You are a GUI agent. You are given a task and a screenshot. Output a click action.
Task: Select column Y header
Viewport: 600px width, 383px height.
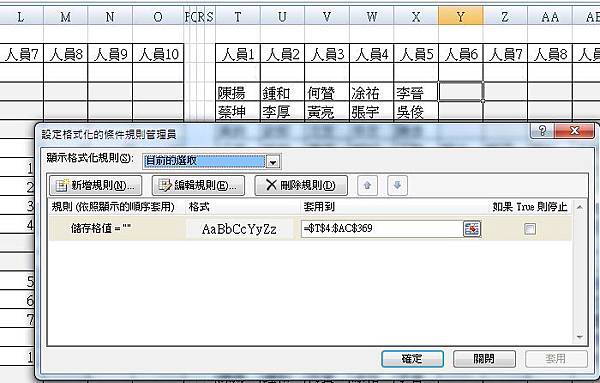coord(461,16)
